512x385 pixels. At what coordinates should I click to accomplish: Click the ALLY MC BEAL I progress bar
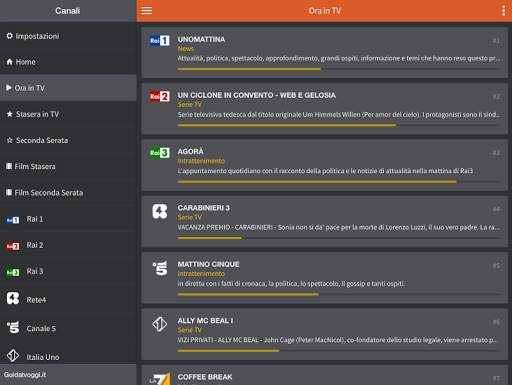click(338, 351)
